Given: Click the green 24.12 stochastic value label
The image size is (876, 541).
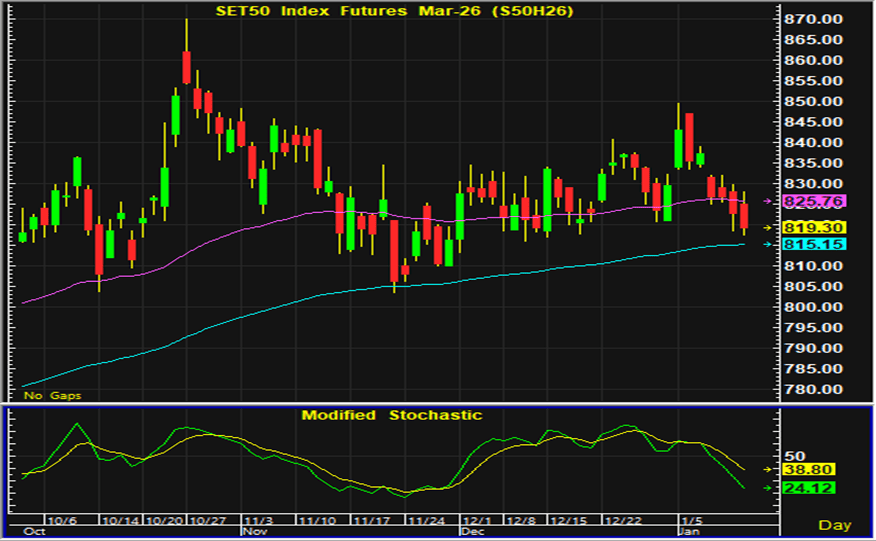Looking at the screenshot, I should 802,488.
